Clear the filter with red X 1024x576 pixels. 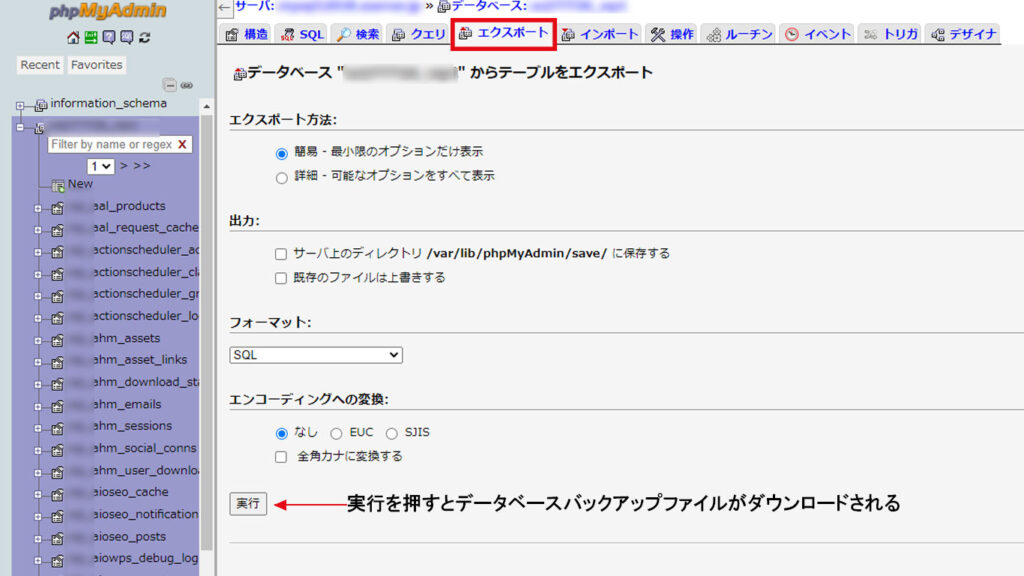[x=182, y=144]
